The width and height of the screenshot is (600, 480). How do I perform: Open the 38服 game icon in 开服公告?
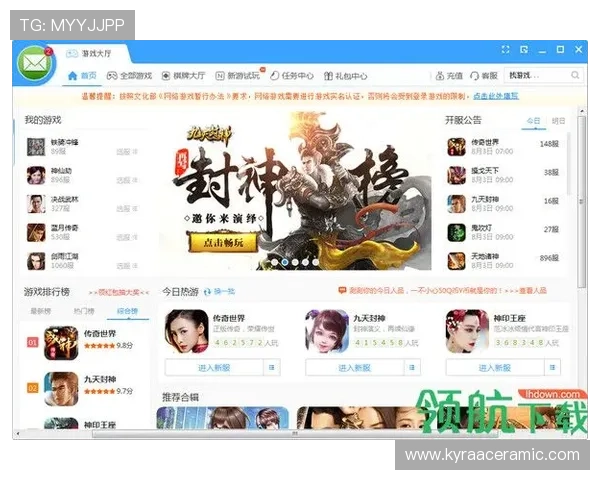(457, 175)
